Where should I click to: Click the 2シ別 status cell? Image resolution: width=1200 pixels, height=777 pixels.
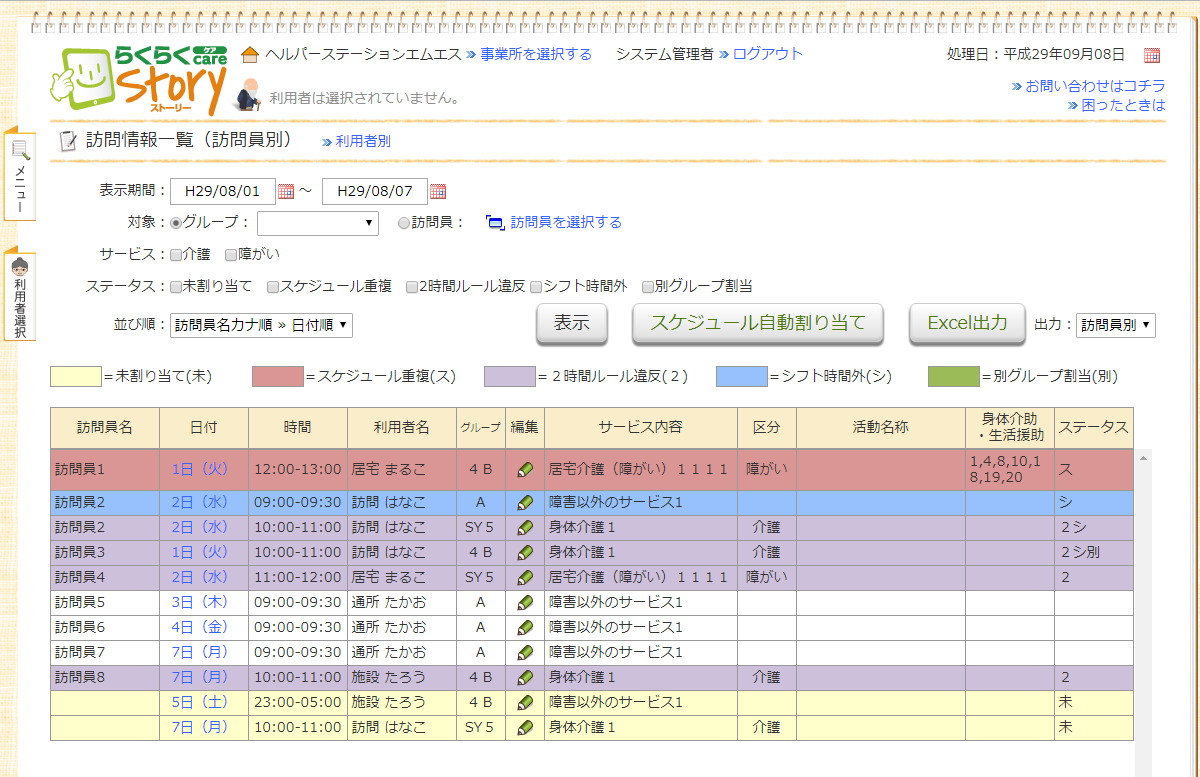pyautogui.click(x=1094, y=552)
